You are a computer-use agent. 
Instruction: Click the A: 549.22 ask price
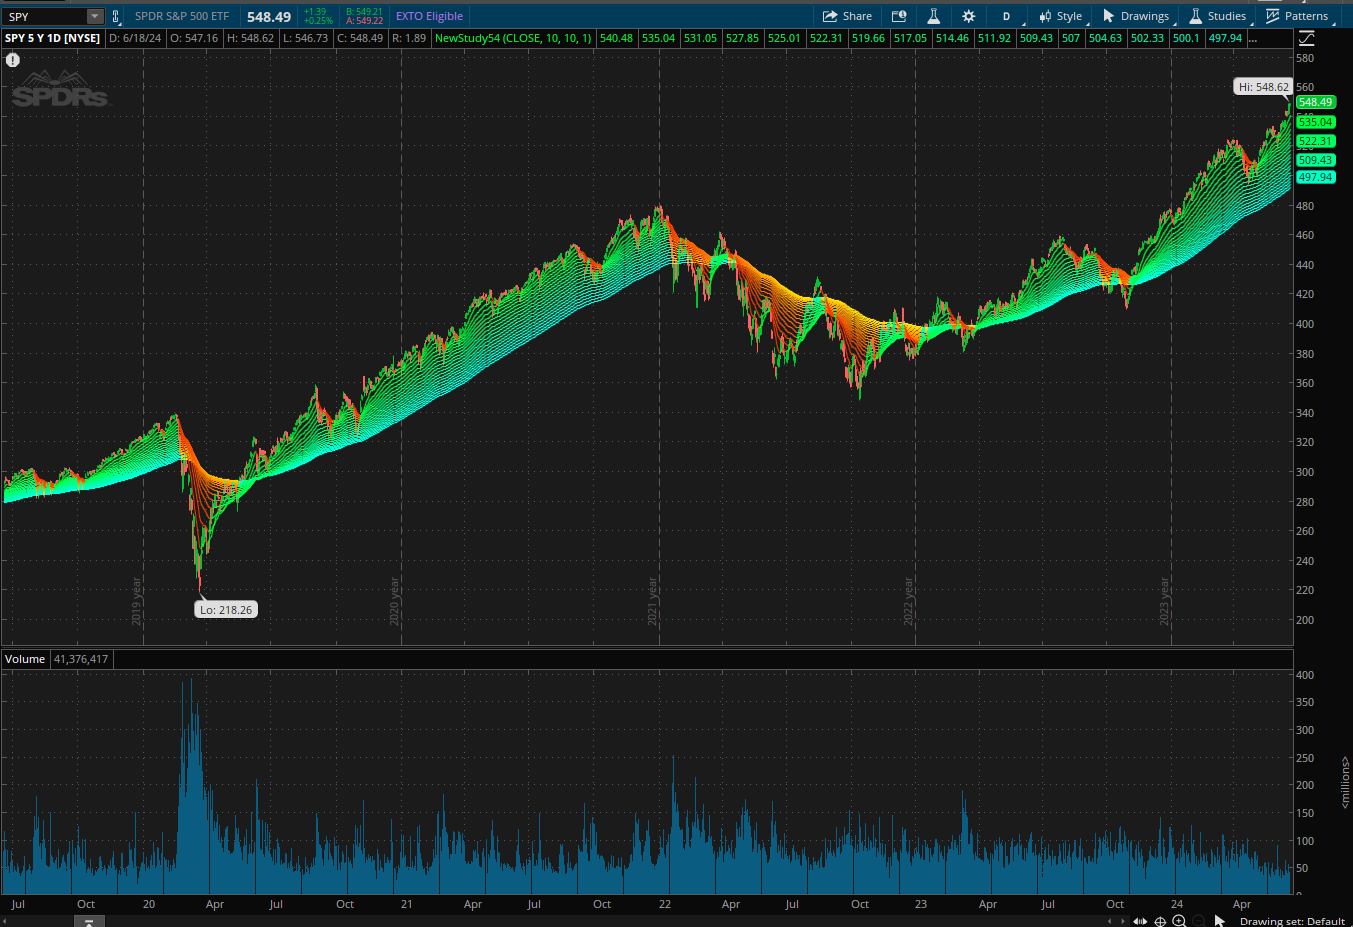[x=364, y=21]
